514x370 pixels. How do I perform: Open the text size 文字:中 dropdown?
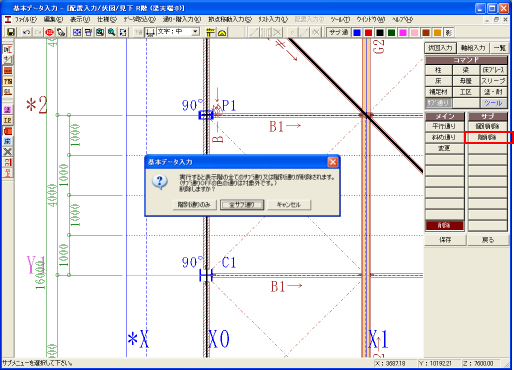(x=196, y=32)
